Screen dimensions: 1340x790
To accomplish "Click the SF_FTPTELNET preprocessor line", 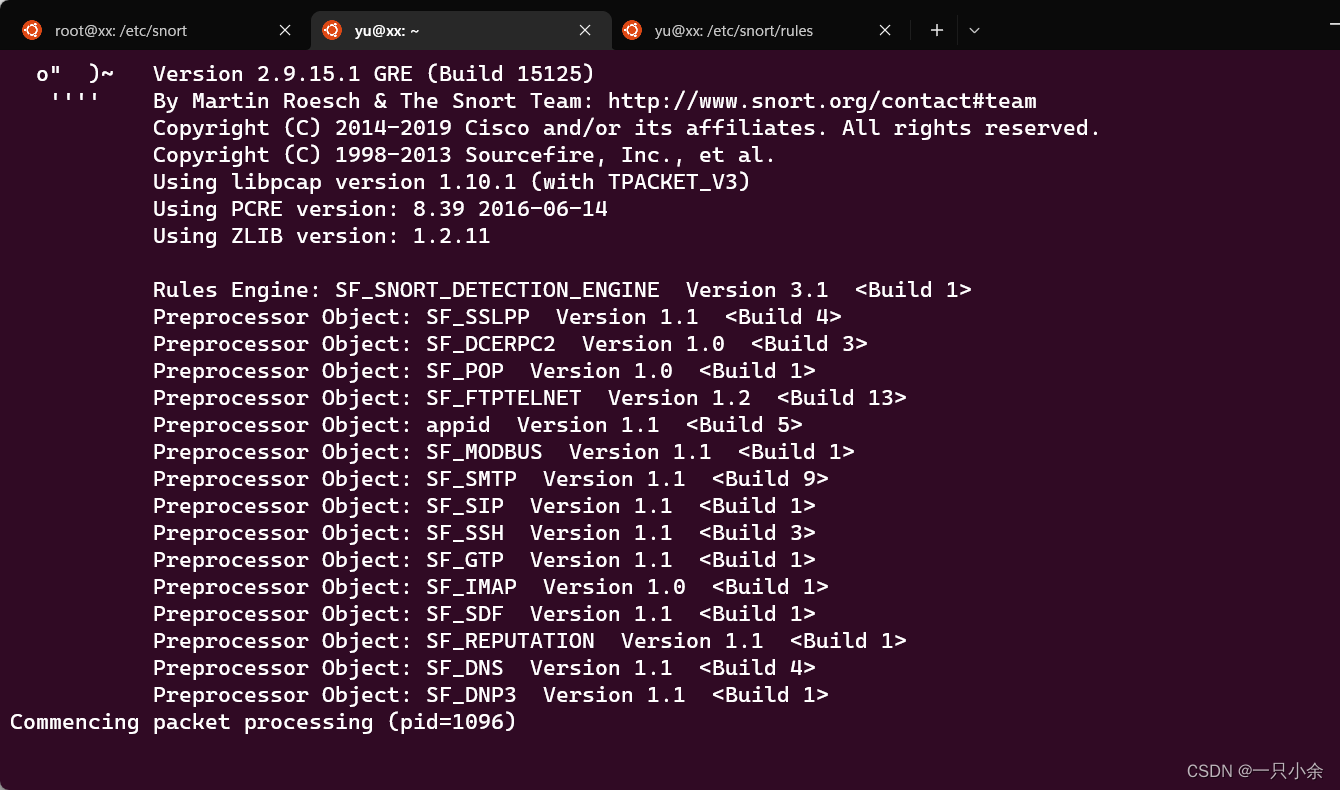I will 530,398.
